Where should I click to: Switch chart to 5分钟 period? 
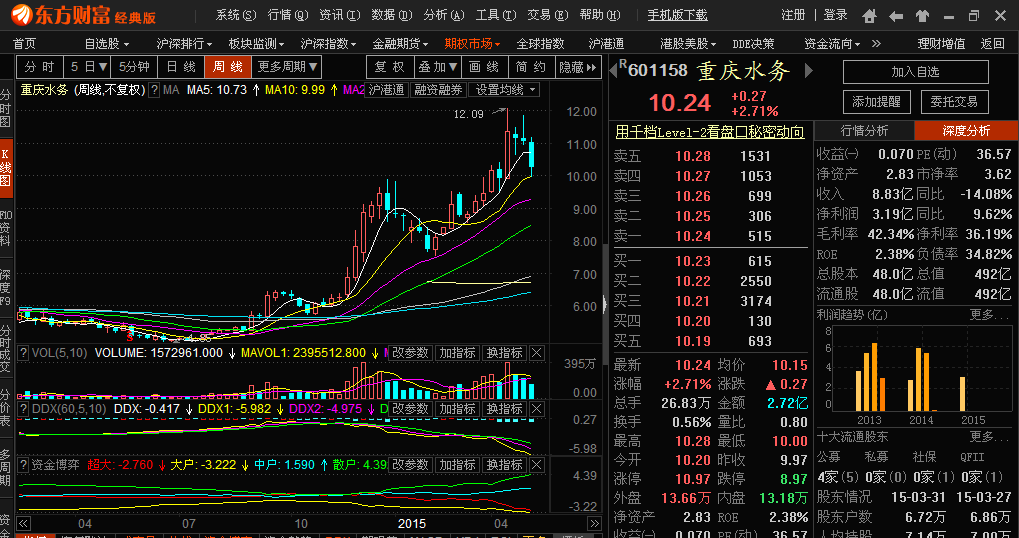pos(134,67)
